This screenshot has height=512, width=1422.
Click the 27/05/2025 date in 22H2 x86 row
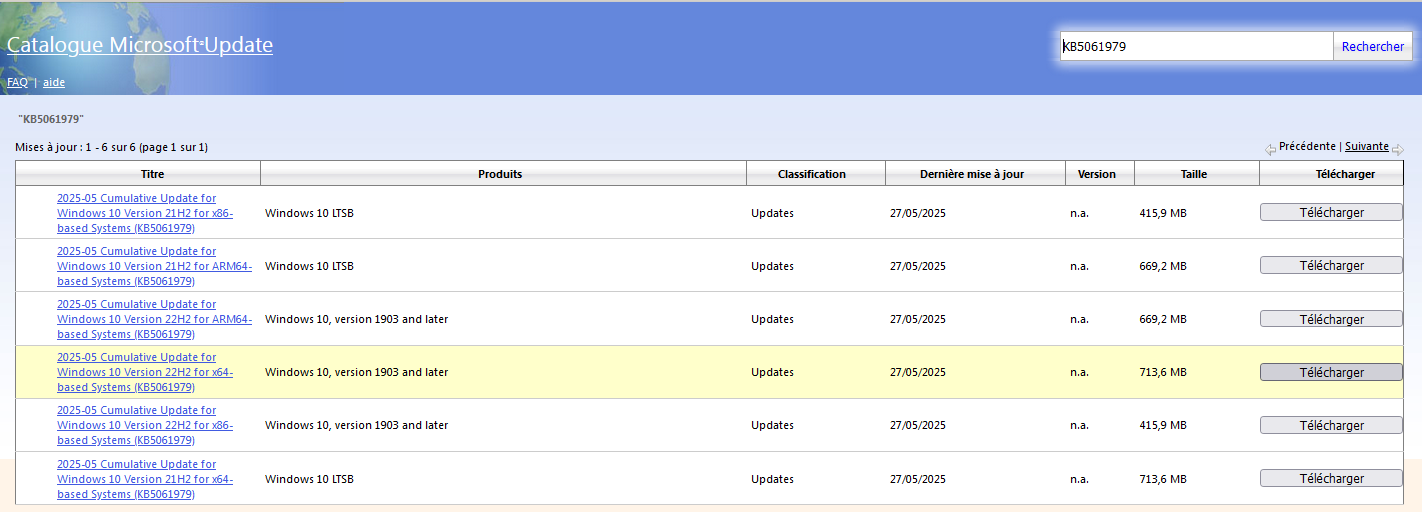(x=918, y=425)
